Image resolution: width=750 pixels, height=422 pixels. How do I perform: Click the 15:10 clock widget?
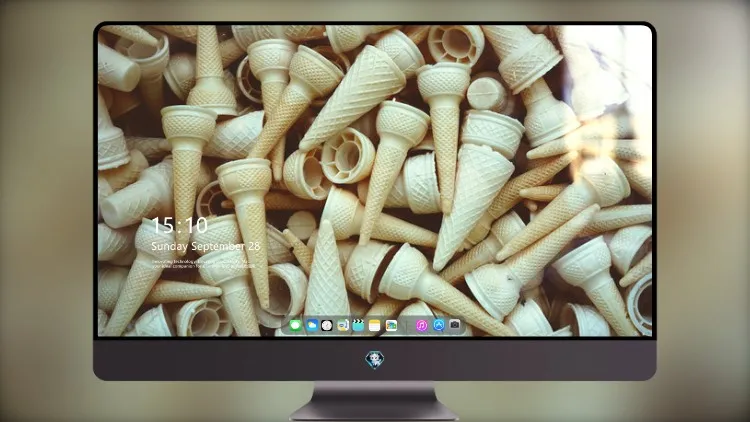click(179, 225)
